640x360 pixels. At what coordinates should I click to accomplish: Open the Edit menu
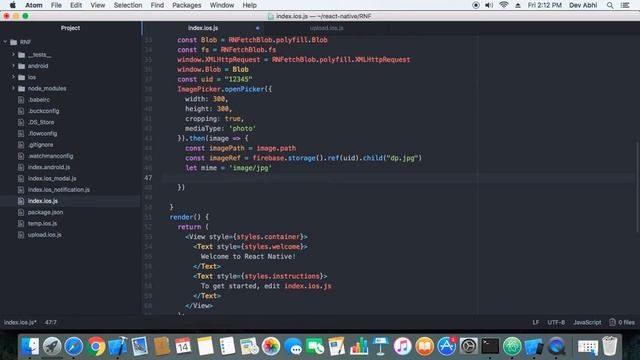76,5
